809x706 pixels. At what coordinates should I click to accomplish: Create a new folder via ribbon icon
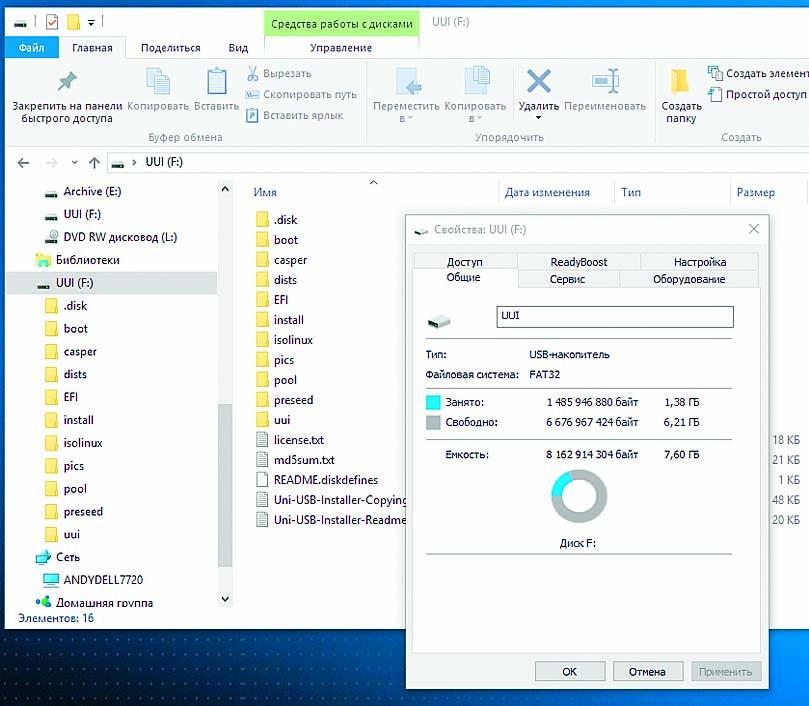point(681,82)
